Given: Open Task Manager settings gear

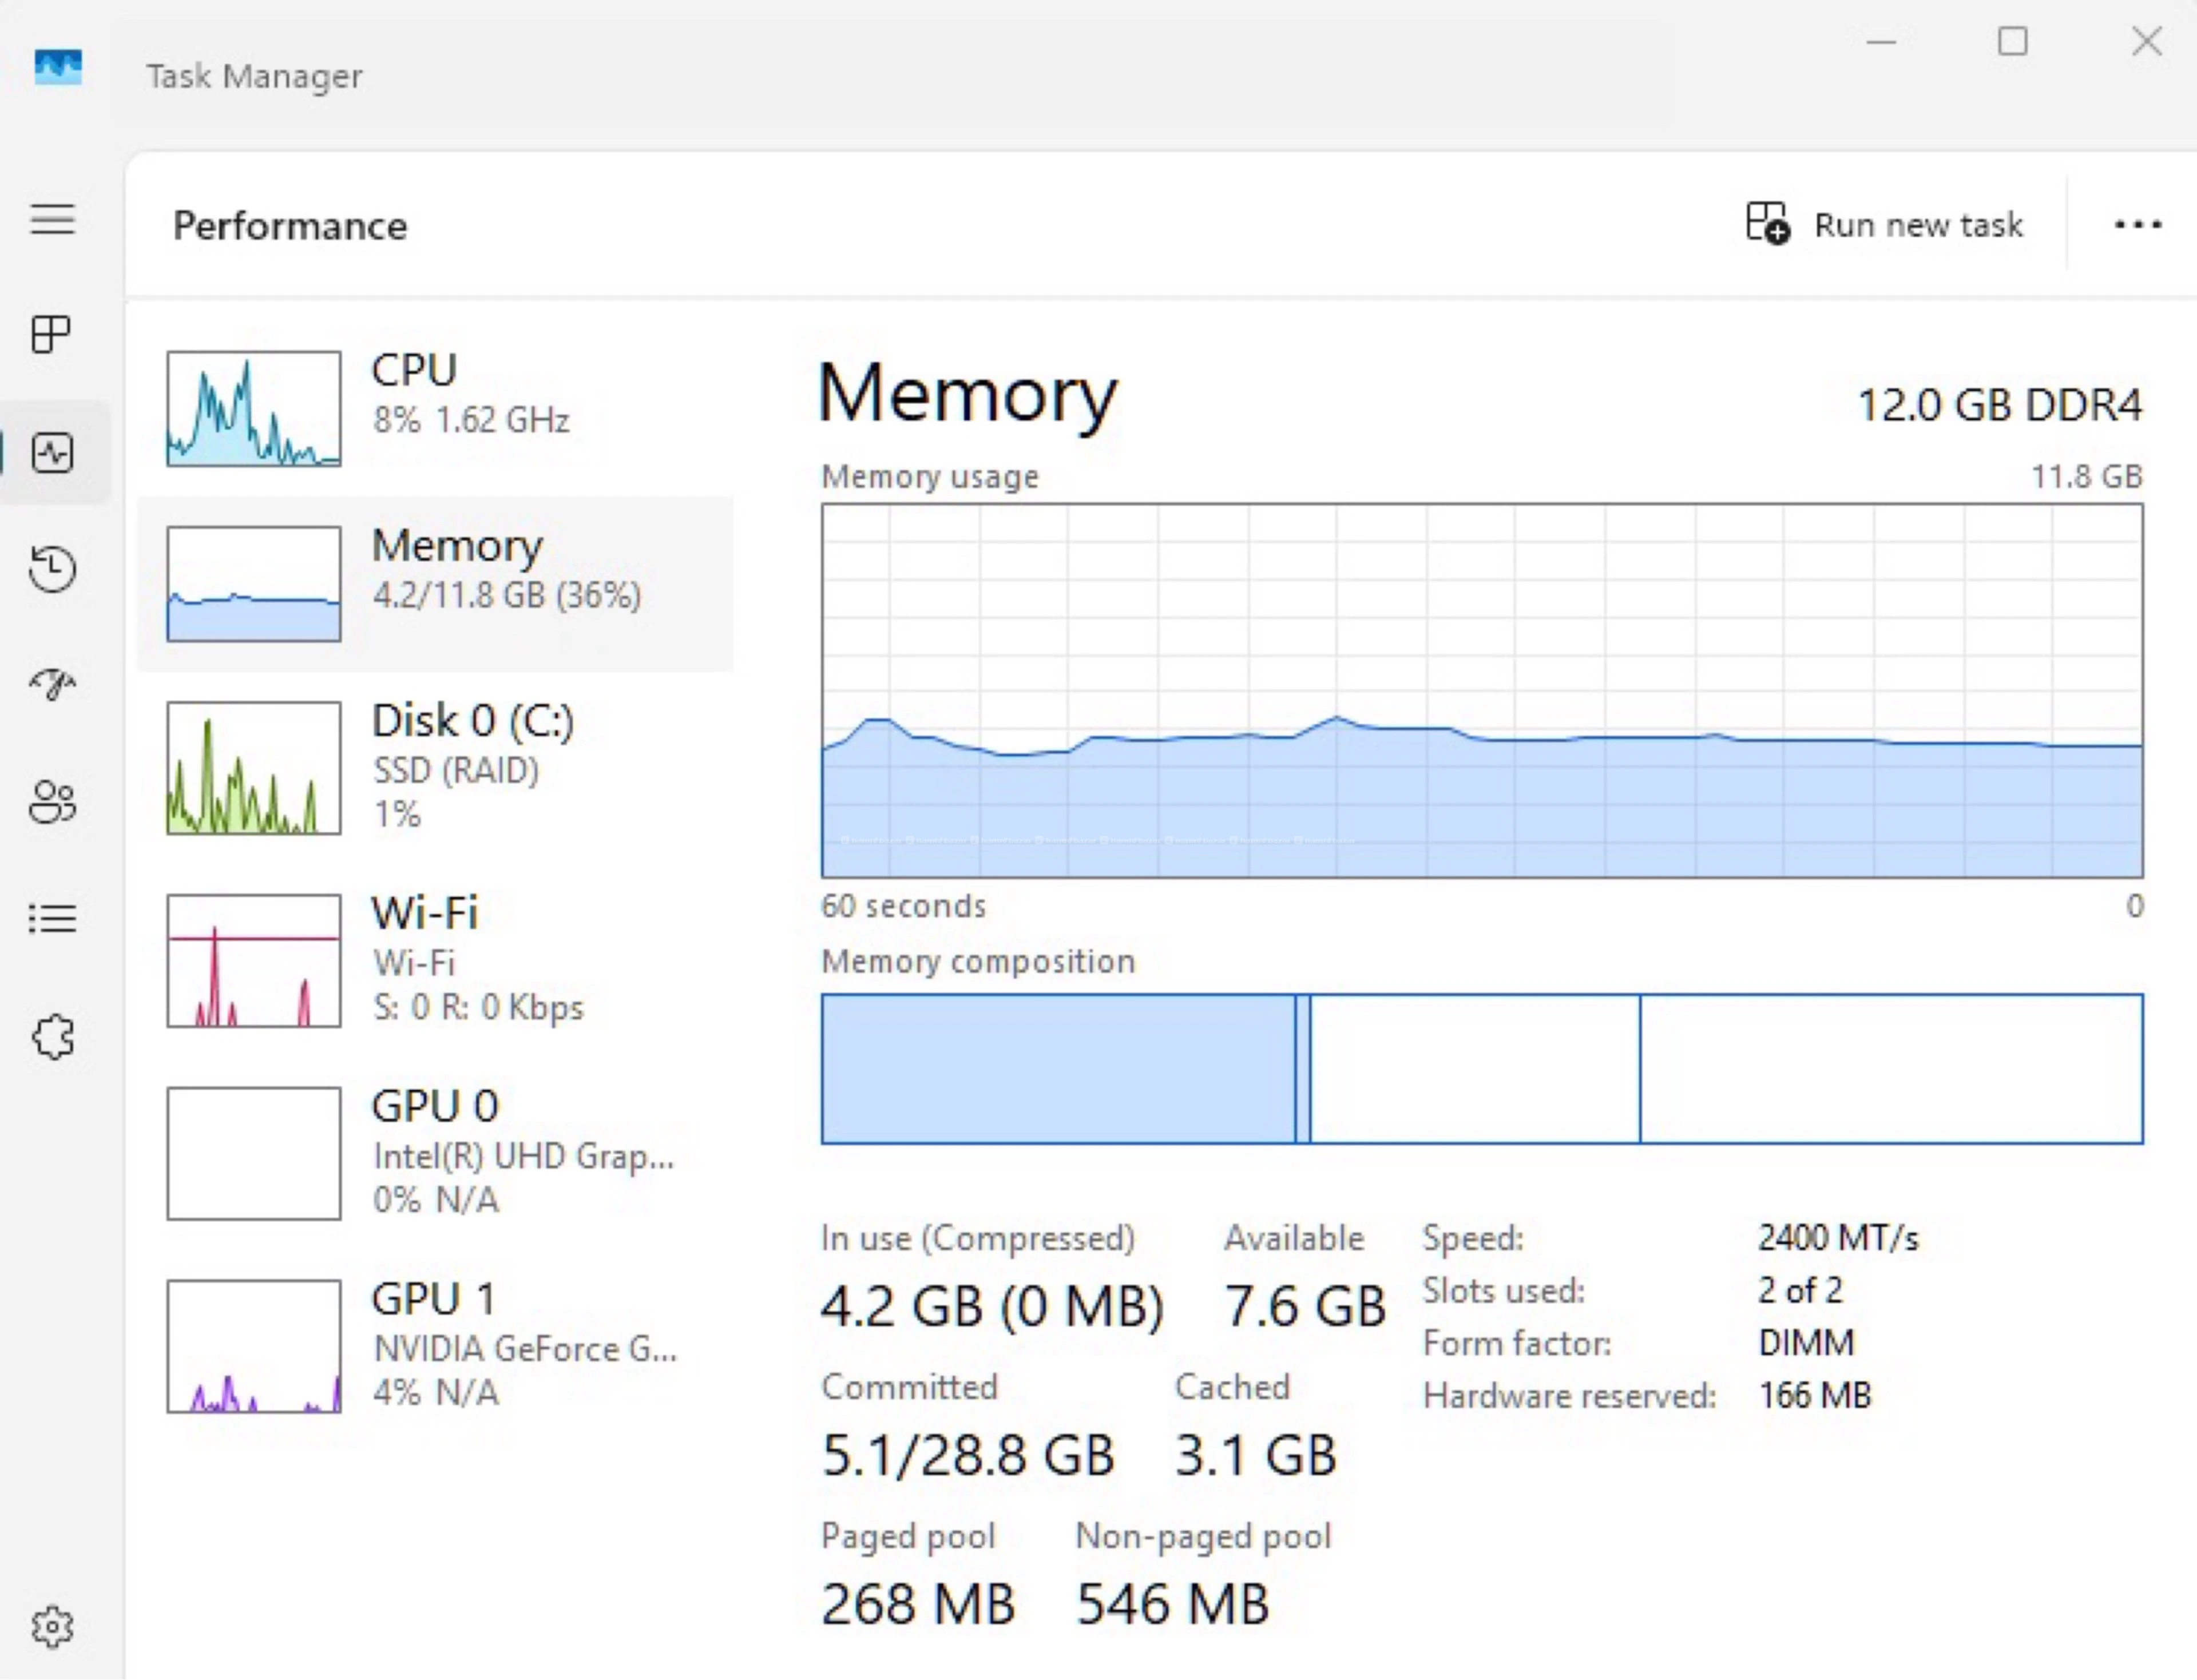Looking at the screenshot, I should [x=52, y=1627].
